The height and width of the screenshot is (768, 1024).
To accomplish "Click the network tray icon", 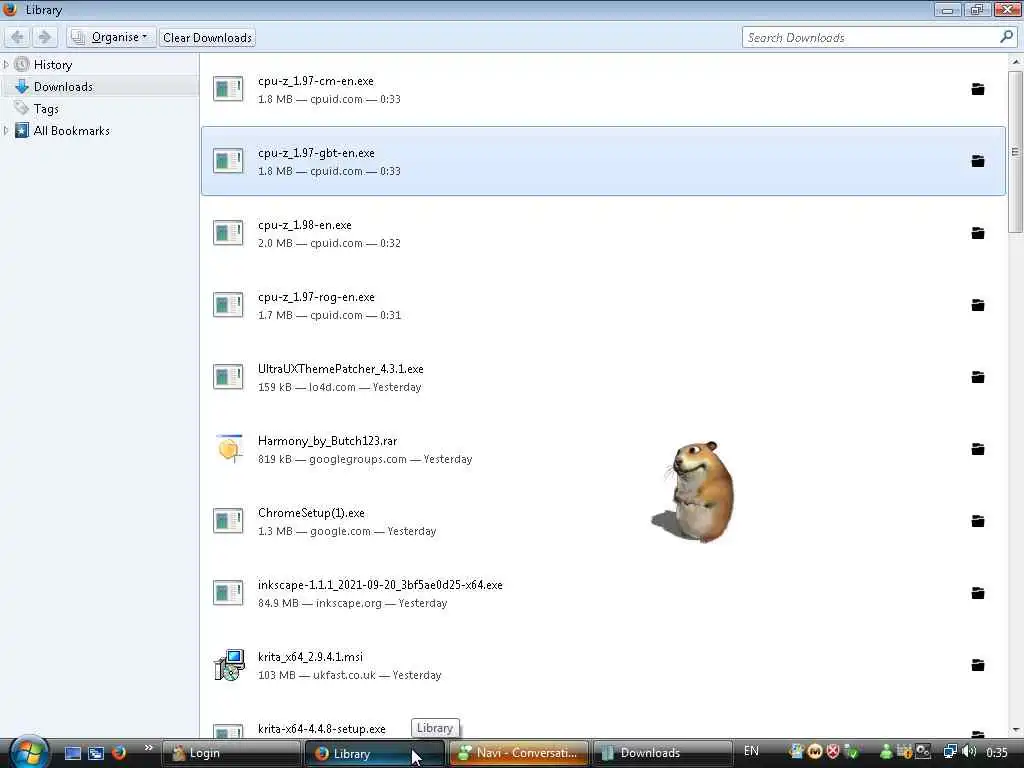I will point(951,752).
